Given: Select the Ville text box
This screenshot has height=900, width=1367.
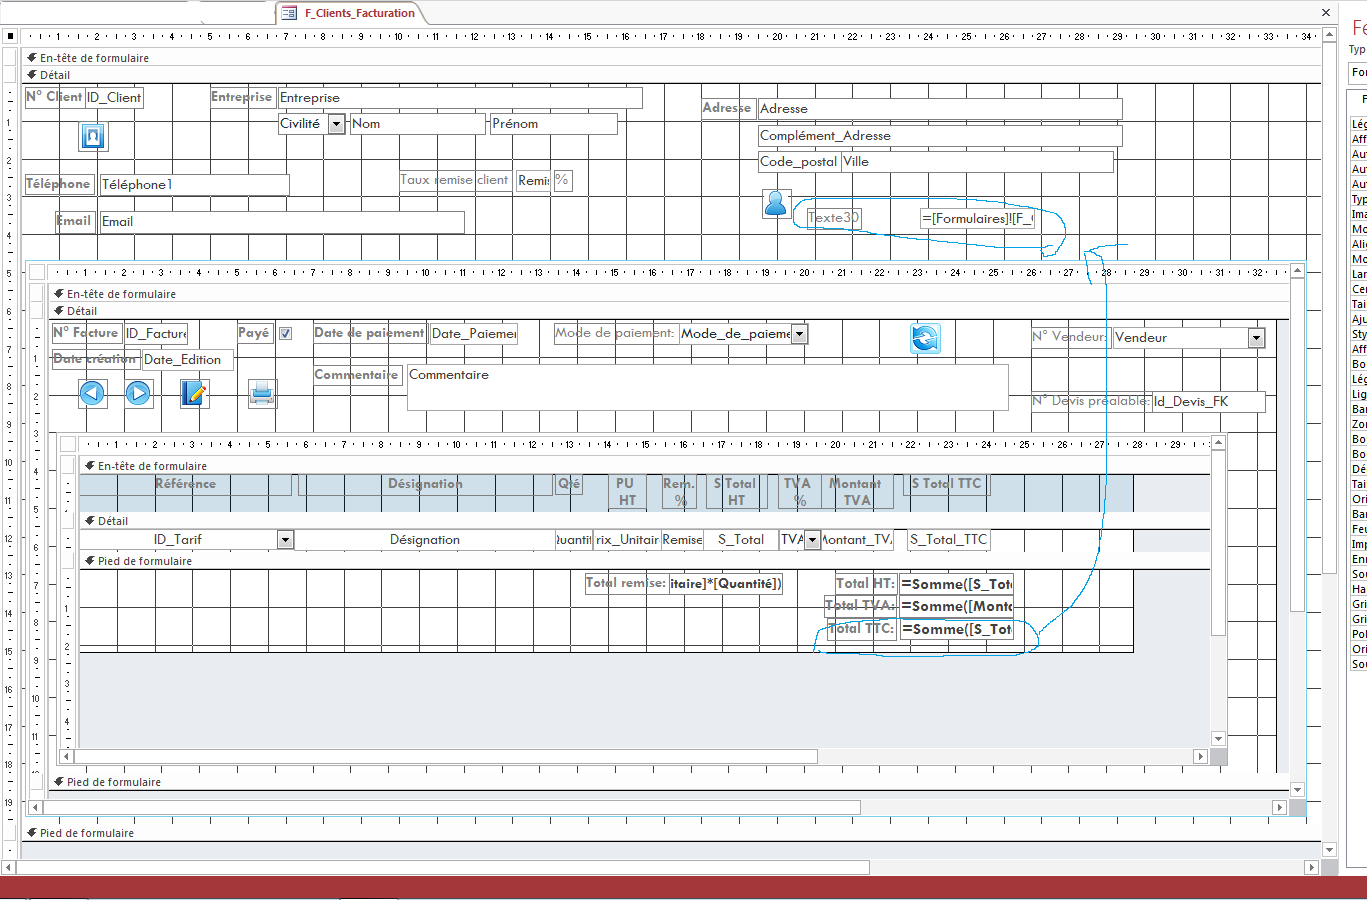Looking at the screenshot, I should point(977,162).
